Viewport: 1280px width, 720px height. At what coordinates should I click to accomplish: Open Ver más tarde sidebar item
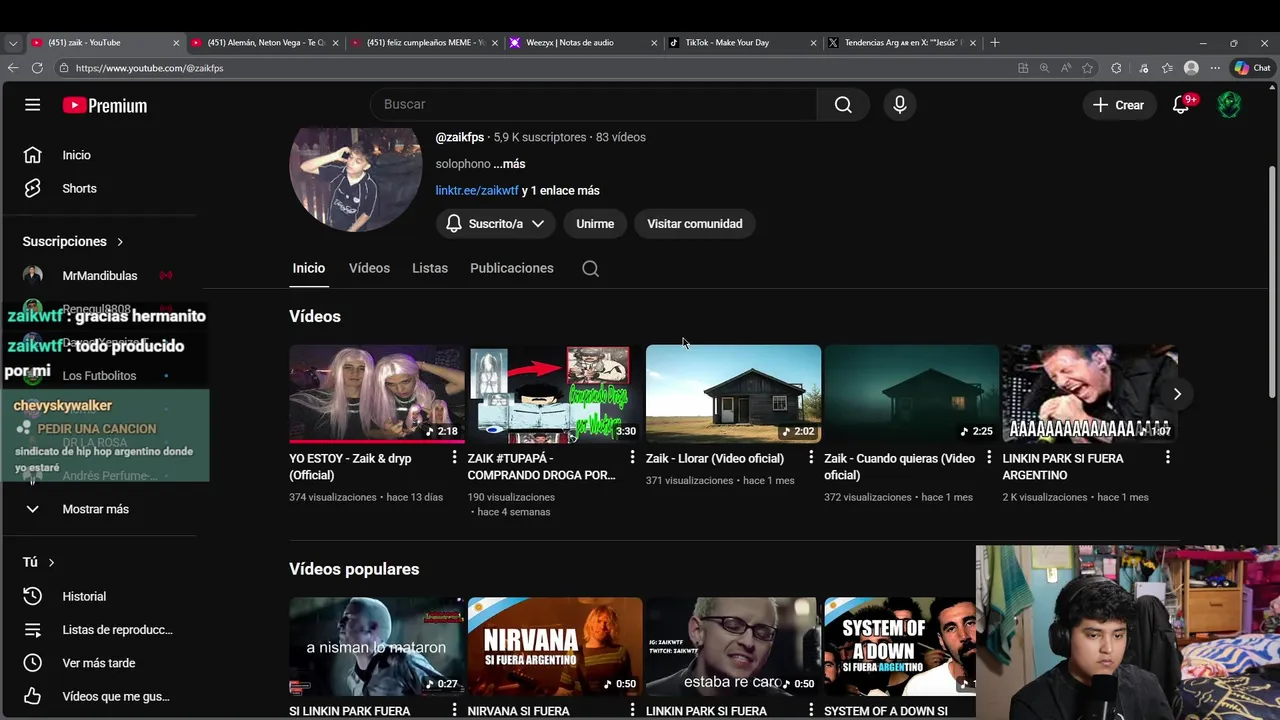pyautogui.click(x=99, y=663)
